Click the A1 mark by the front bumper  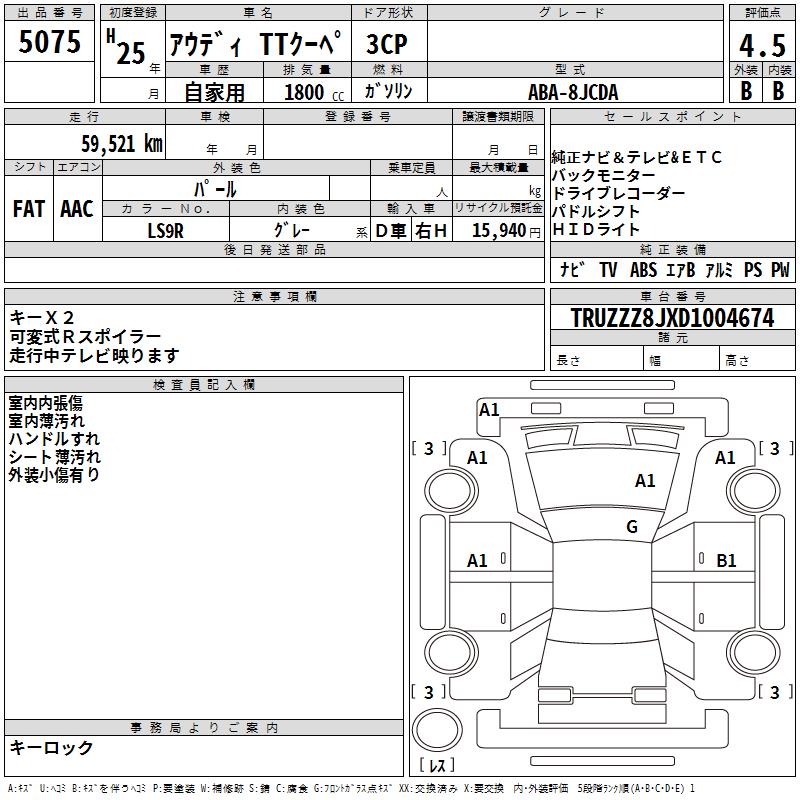pos(489,410)
